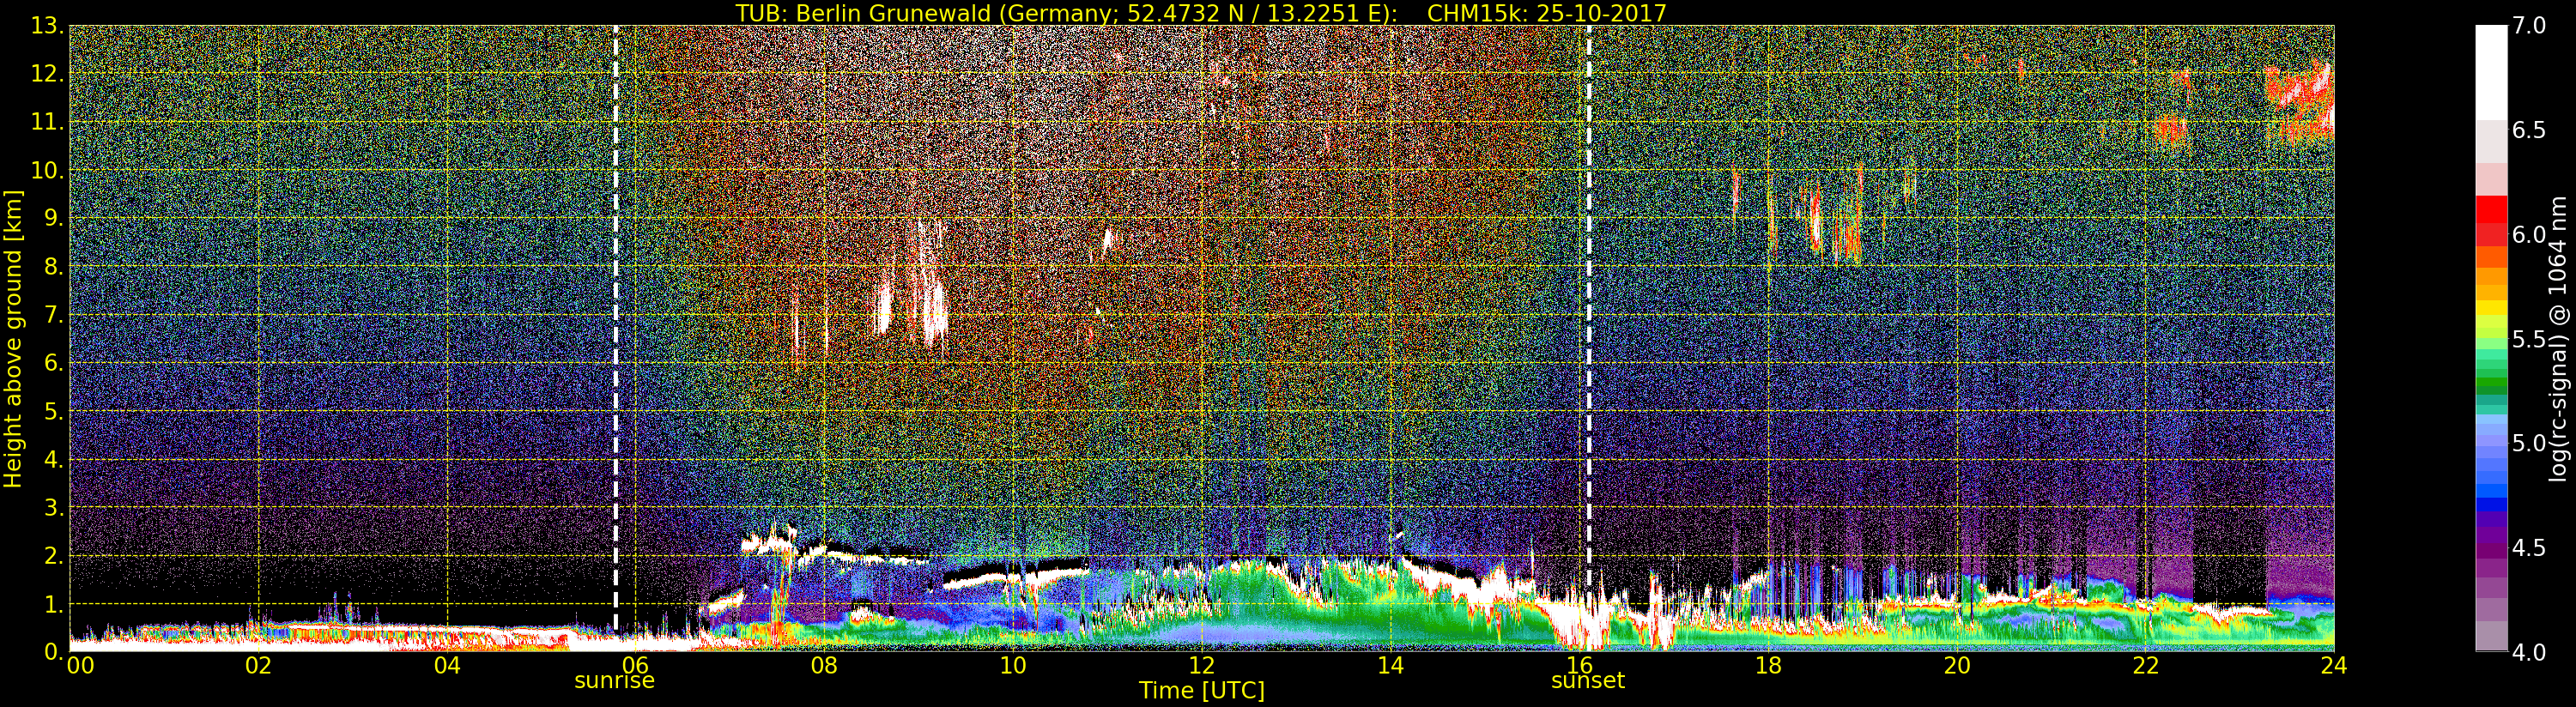
Task: Click the '6.0' colorbar tick value
Action: pyautogui.click(x=2529, y=235)
